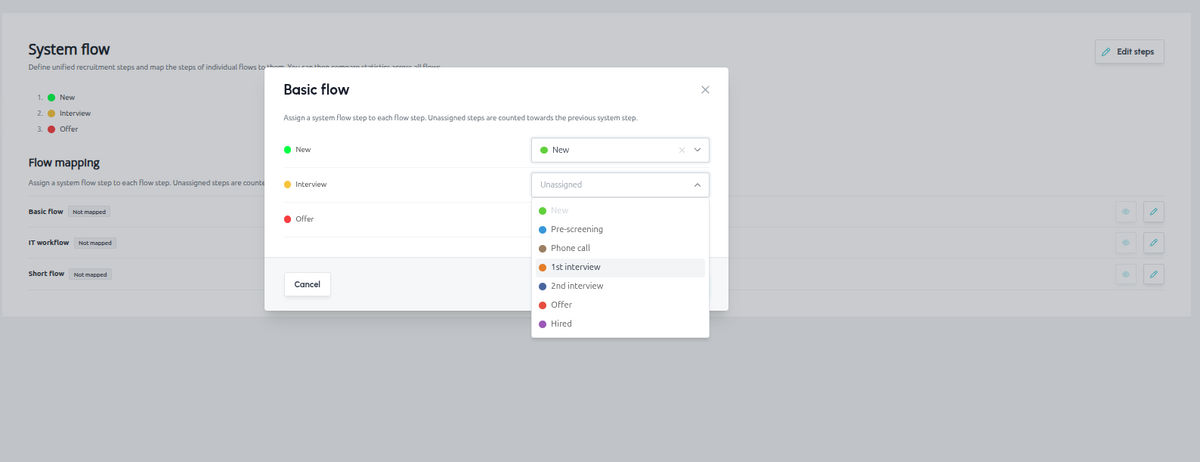Screen dimensions: 1200x462
Task: Select Hired option
Action: pos(620,324)
